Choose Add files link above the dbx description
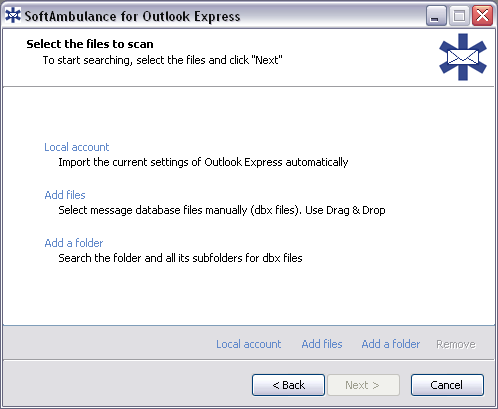This screenshot has width=498, height=409. point(65,195)
